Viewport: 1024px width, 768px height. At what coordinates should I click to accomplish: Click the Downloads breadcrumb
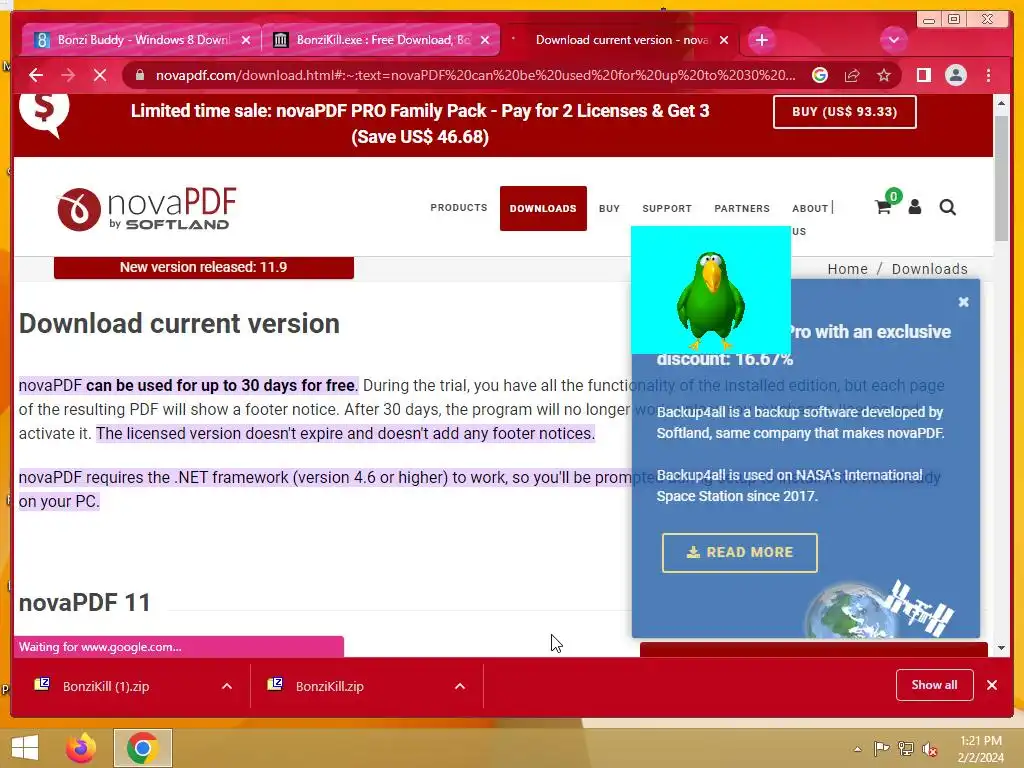(x=929, y=269)
